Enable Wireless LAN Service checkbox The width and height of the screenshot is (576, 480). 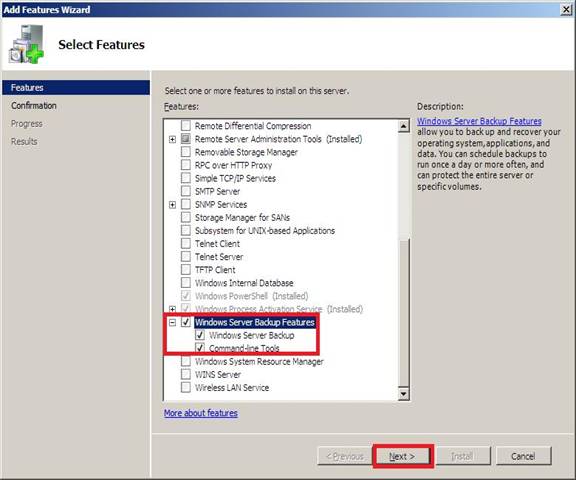pos(186,387)
